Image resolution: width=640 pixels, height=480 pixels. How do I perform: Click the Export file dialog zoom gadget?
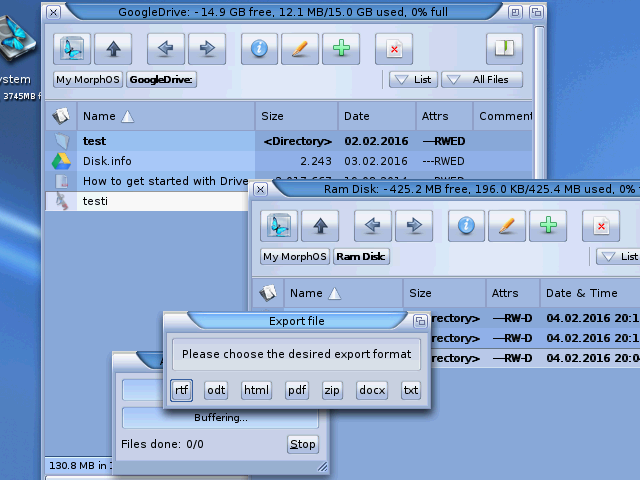pyautogui.click(x=420, y=321)
